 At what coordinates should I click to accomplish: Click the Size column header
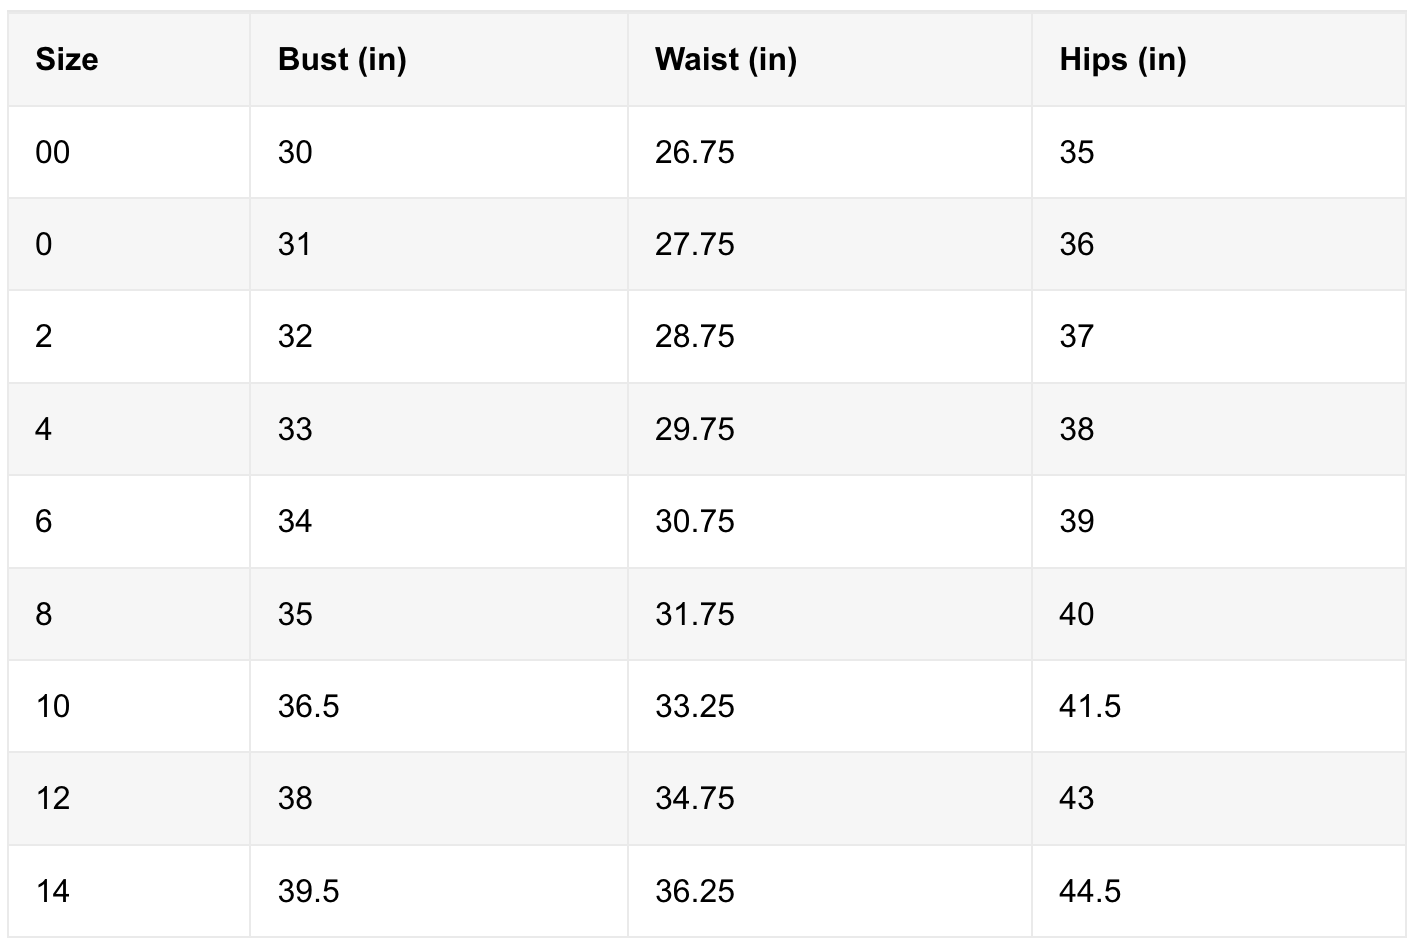click(129, 59)
